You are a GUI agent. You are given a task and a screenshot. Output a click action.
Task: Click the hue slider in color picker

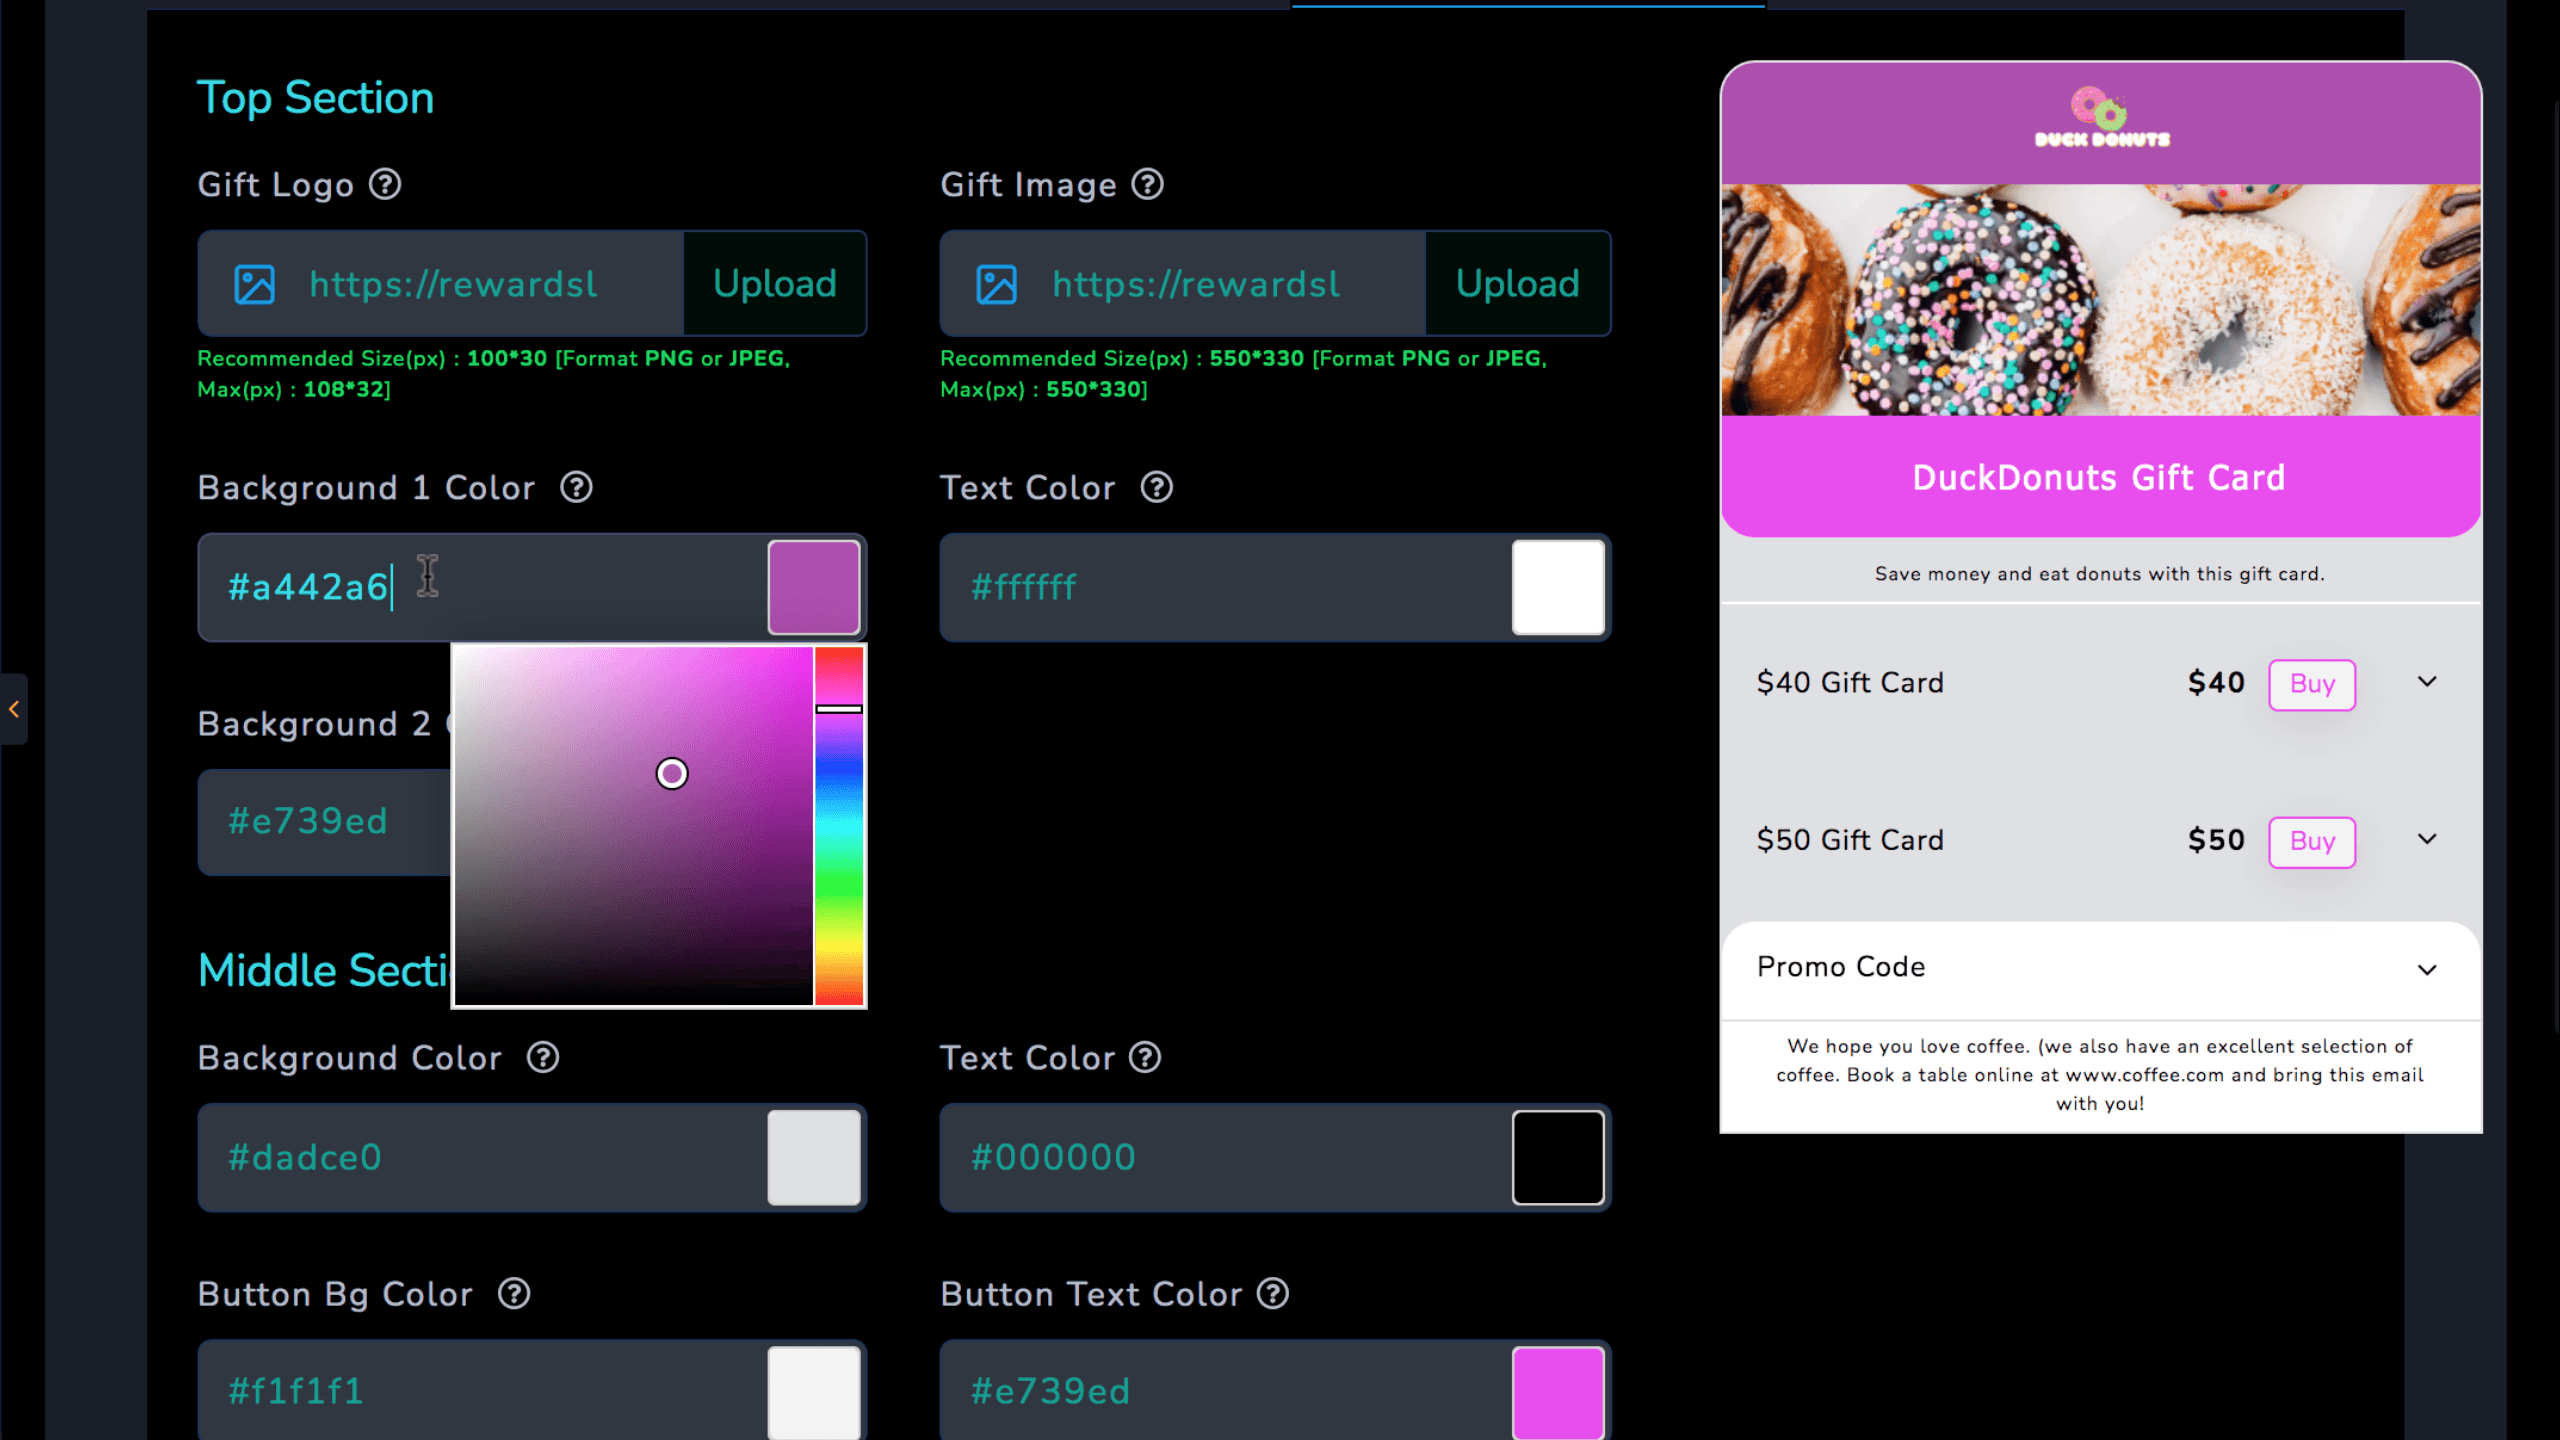839,826
